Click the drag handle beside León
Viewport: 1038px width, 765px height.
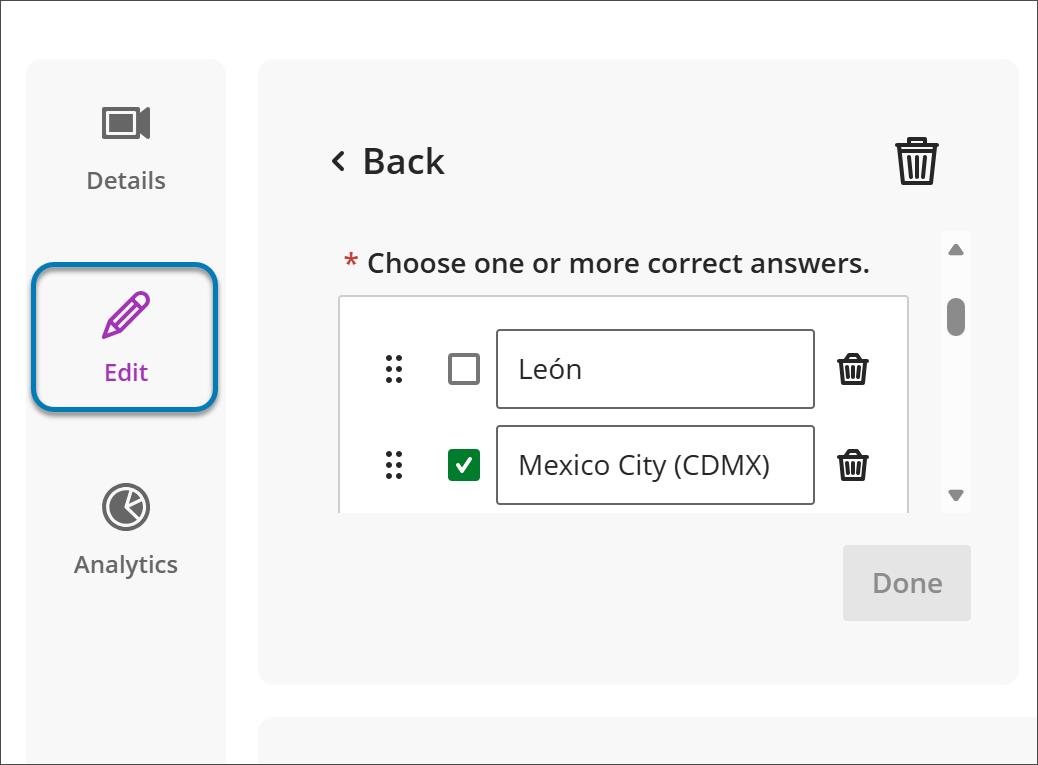click(394, 369)
